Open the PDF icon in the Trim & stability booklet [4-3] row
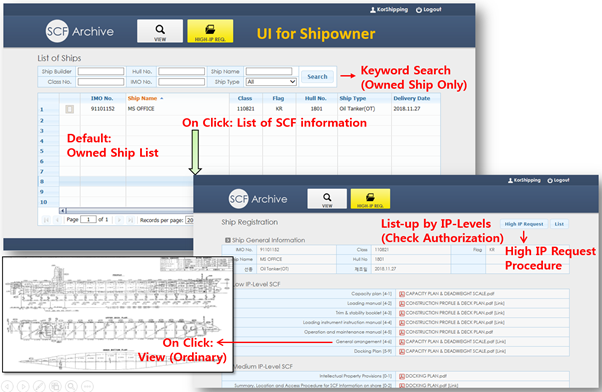602x392 pixels. [x=402, y=313]
